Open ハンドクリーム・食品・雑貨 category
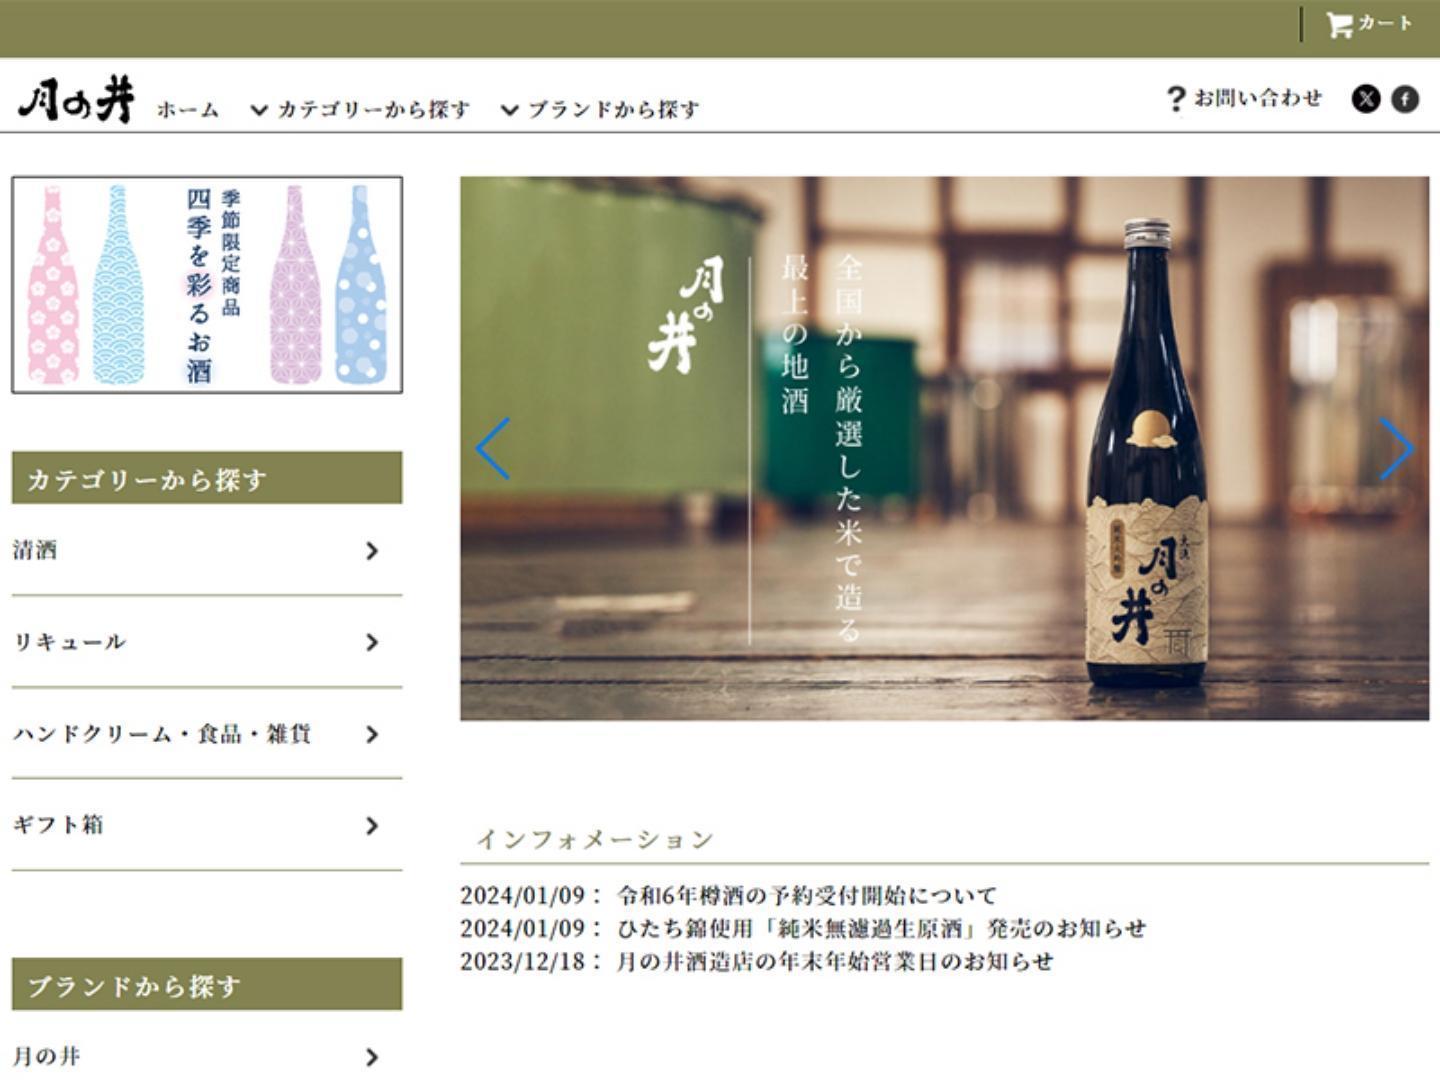Image resolution: width=1440 pixels, height=1080 pixels. click(x=207, y=734)
